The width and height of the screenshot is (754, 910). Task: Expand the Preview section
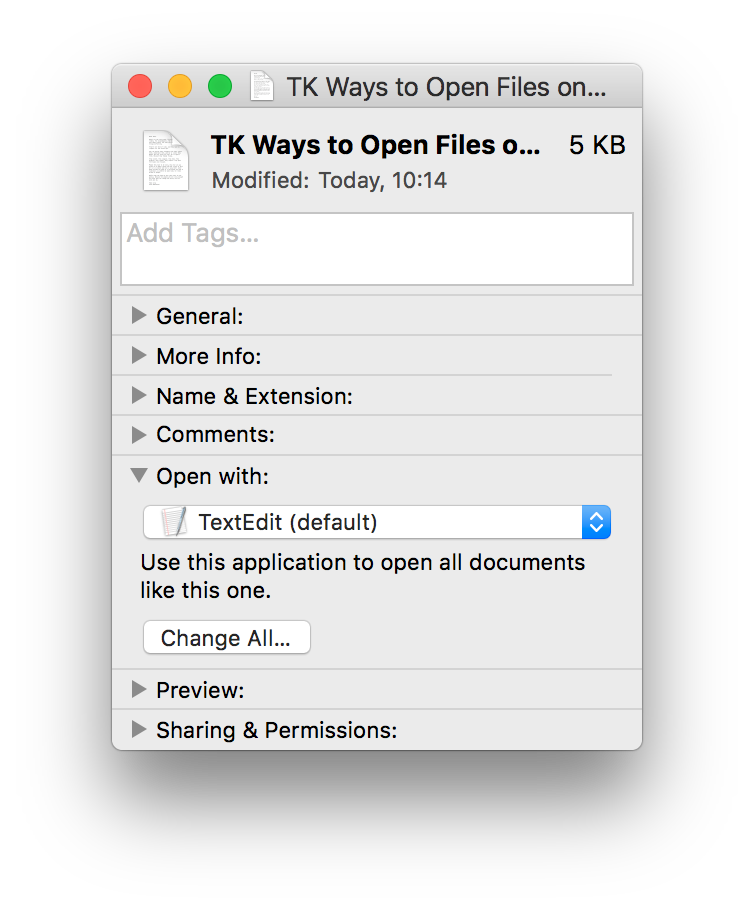coord(139,690)
